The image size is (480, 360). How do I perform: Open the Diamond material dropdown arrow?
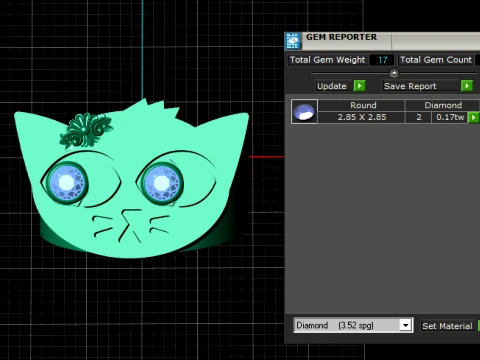click(406, 325)
